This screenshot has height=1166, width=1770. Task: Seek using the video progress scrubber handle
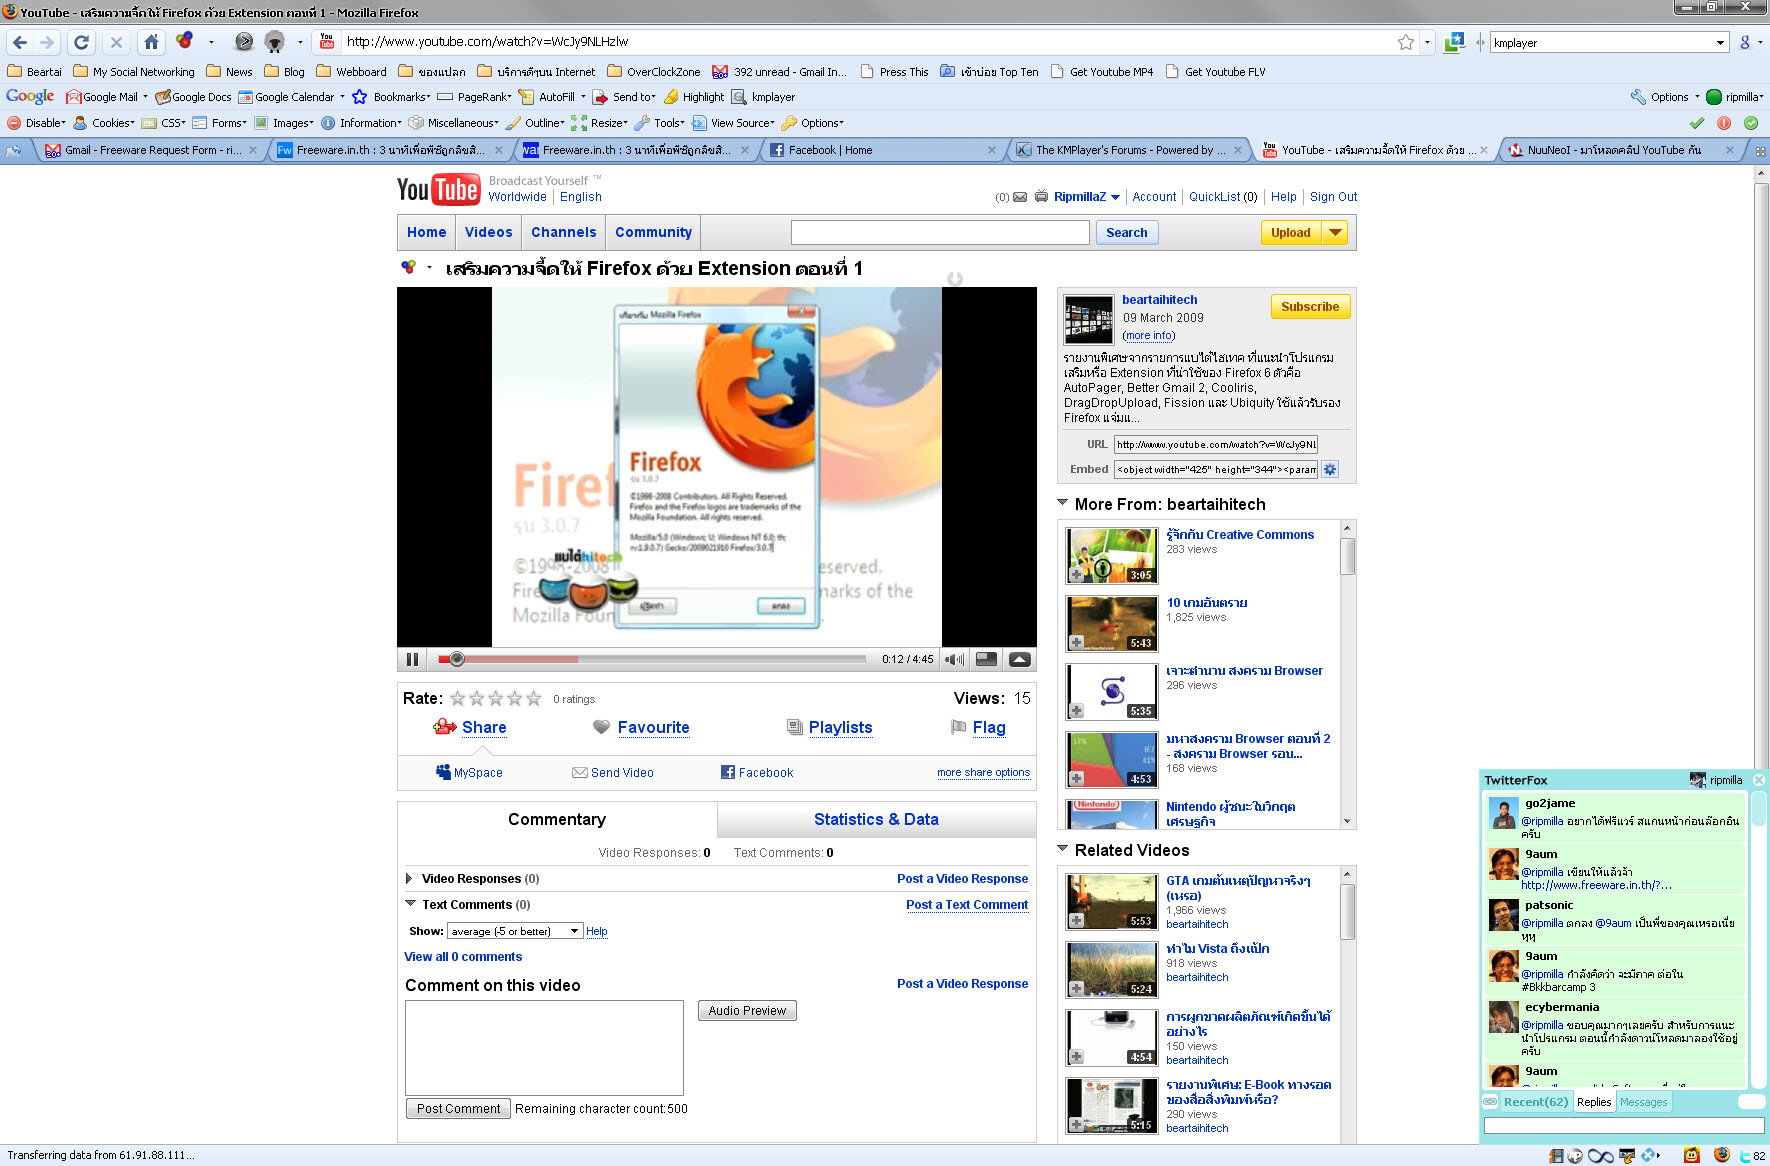click(x=456, y=659)
